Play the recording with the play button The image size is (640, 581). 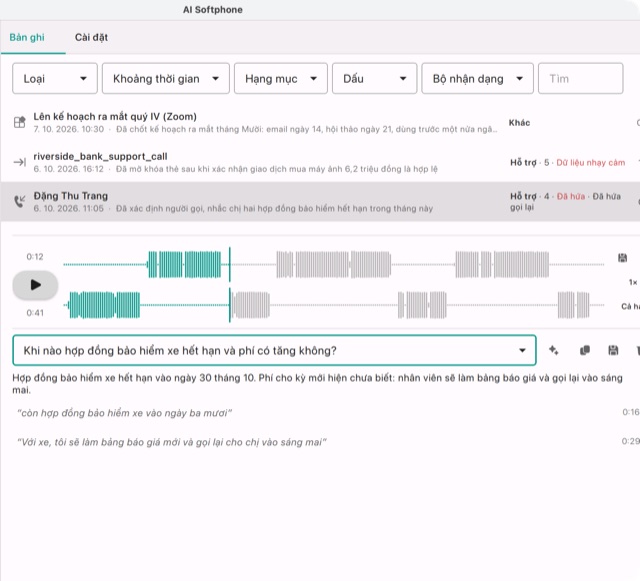click(35, 285)
